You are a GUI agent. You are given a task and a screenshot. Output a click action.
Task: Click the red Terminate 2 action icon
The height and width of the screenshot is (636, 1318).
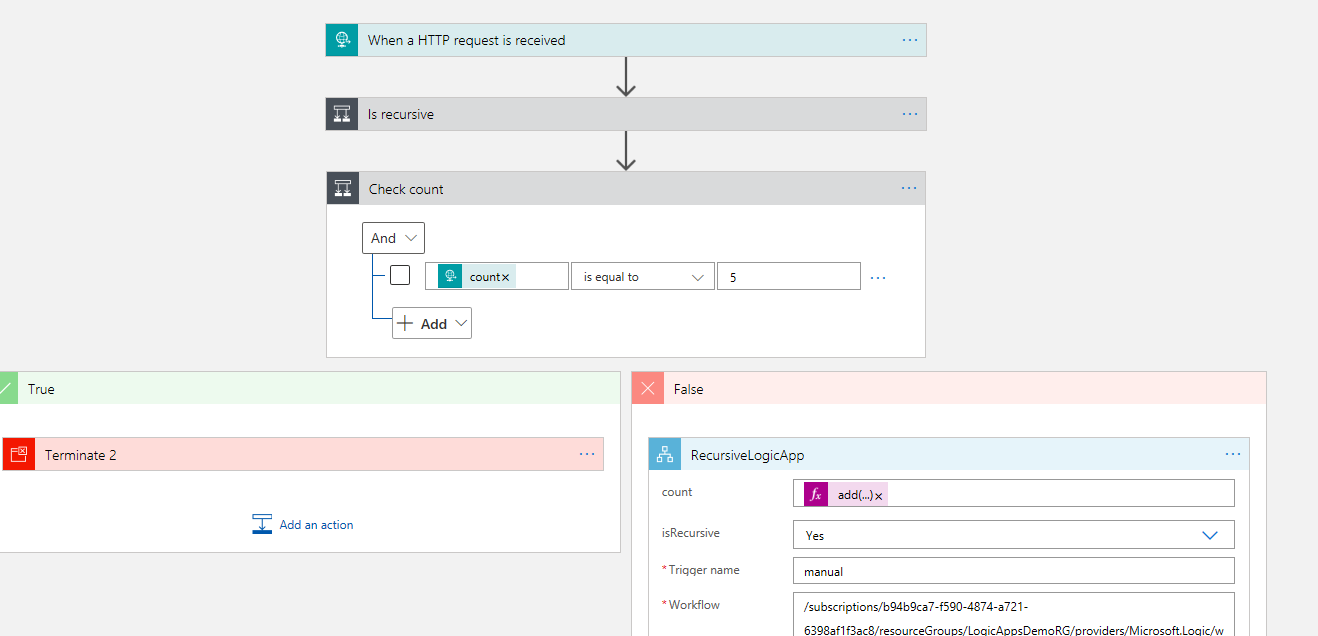18,455
